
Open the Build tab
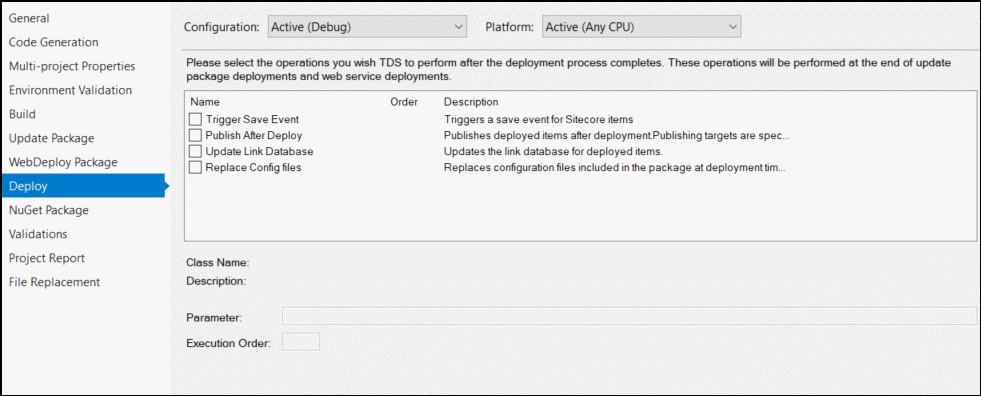(x=22, y=114)
